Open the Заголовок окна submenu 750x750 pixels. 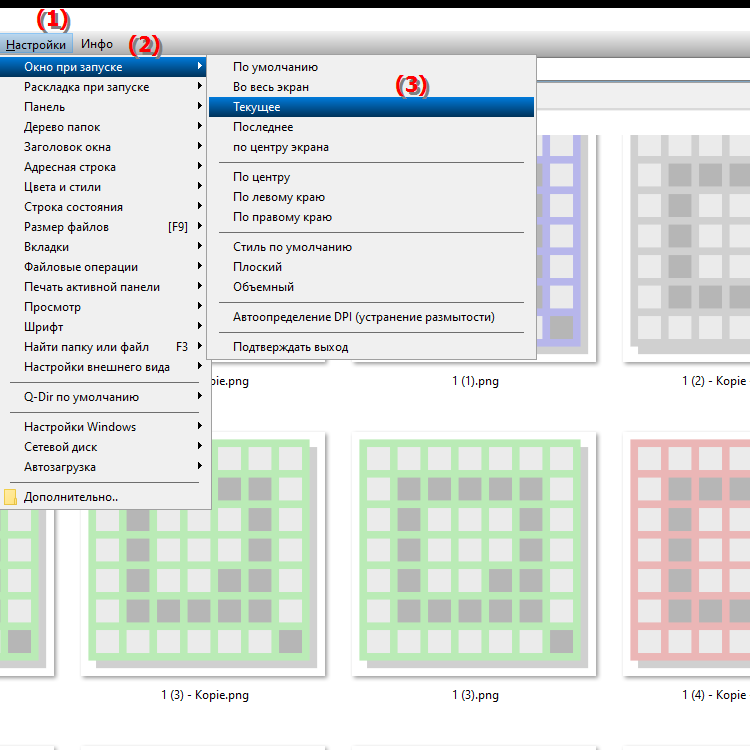pyautogui.click(x=103, y=147)
